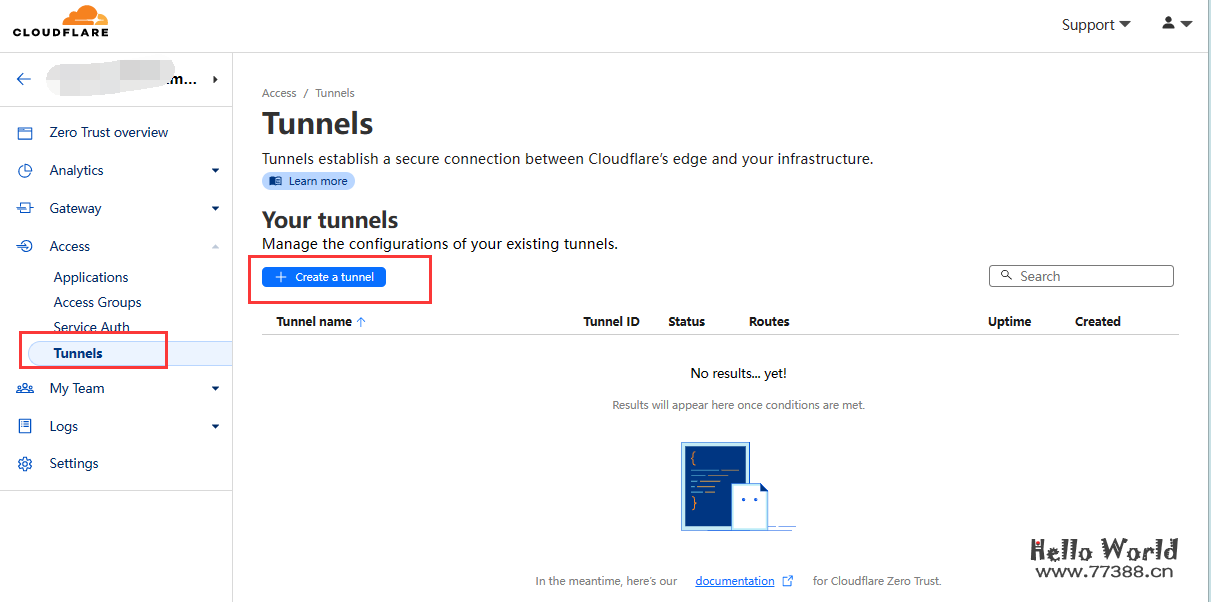Expand the Gateway section chevron

pos(215,209)
